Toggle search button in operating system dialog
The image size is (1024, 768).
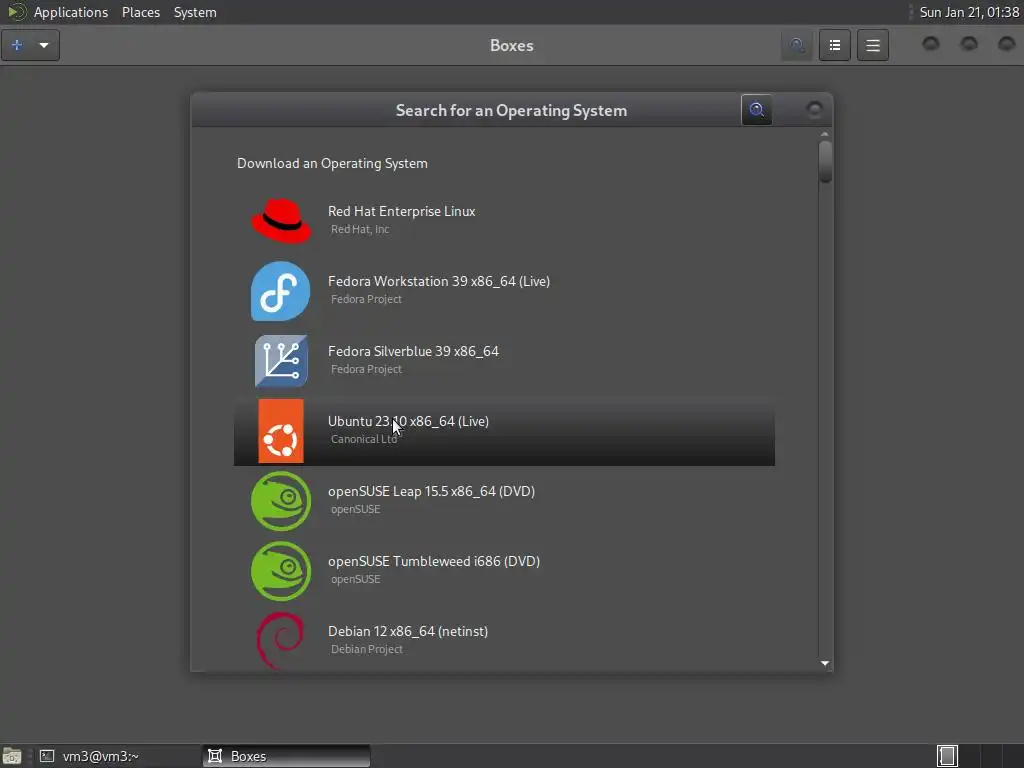coord(757,110)
